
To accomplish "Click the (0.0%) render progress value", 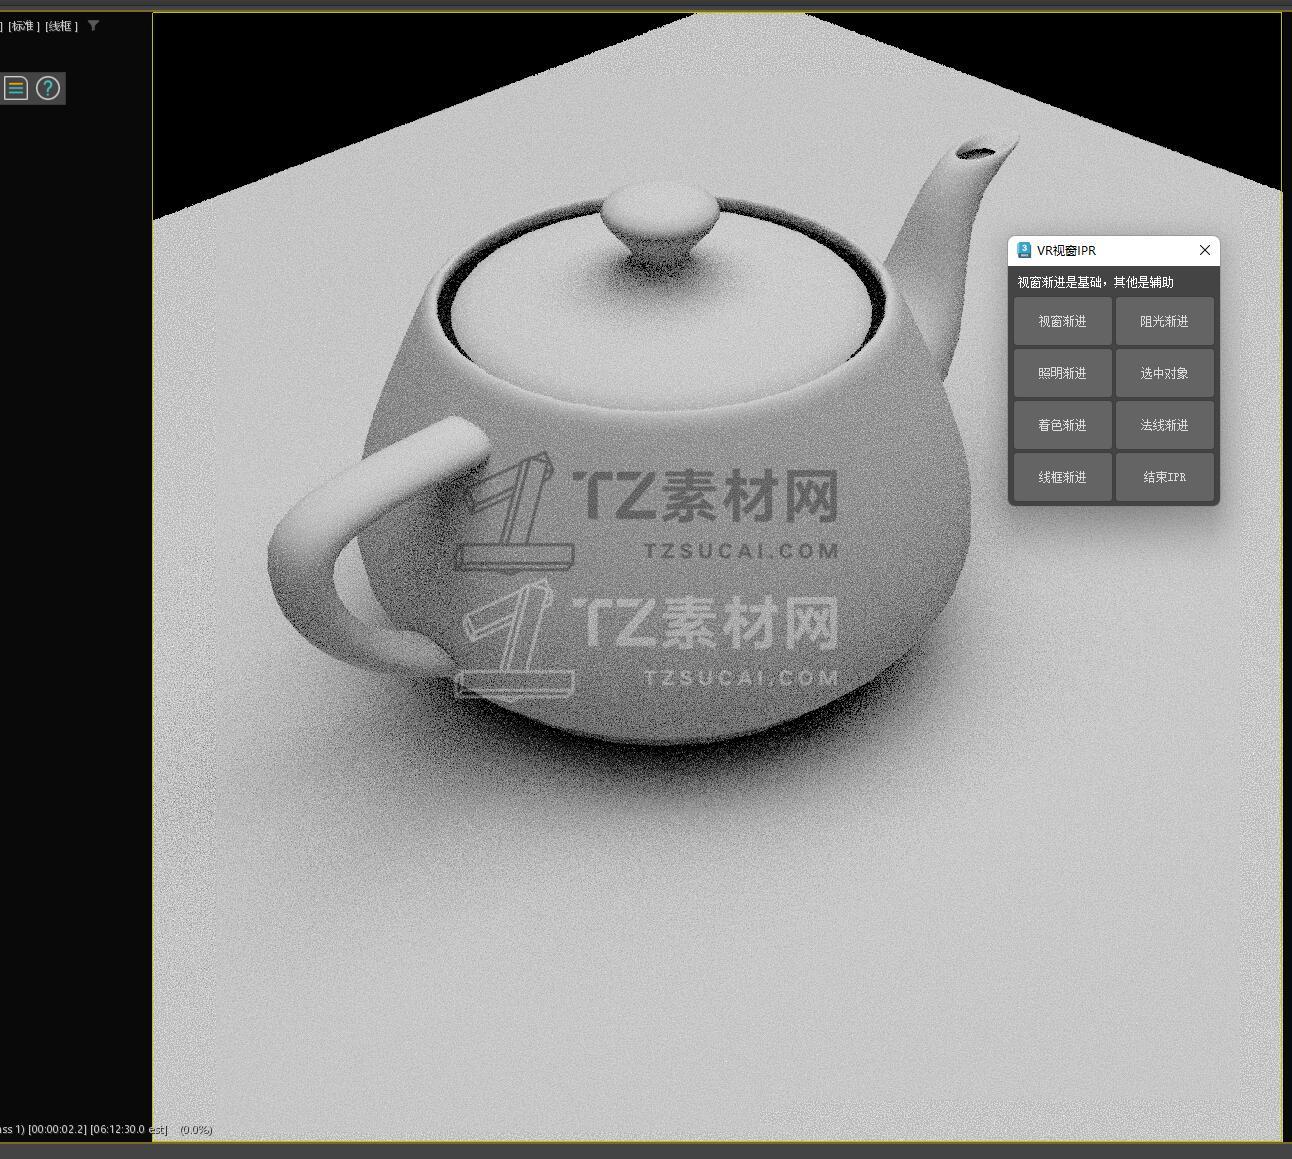I will [x=196, y=1130].
